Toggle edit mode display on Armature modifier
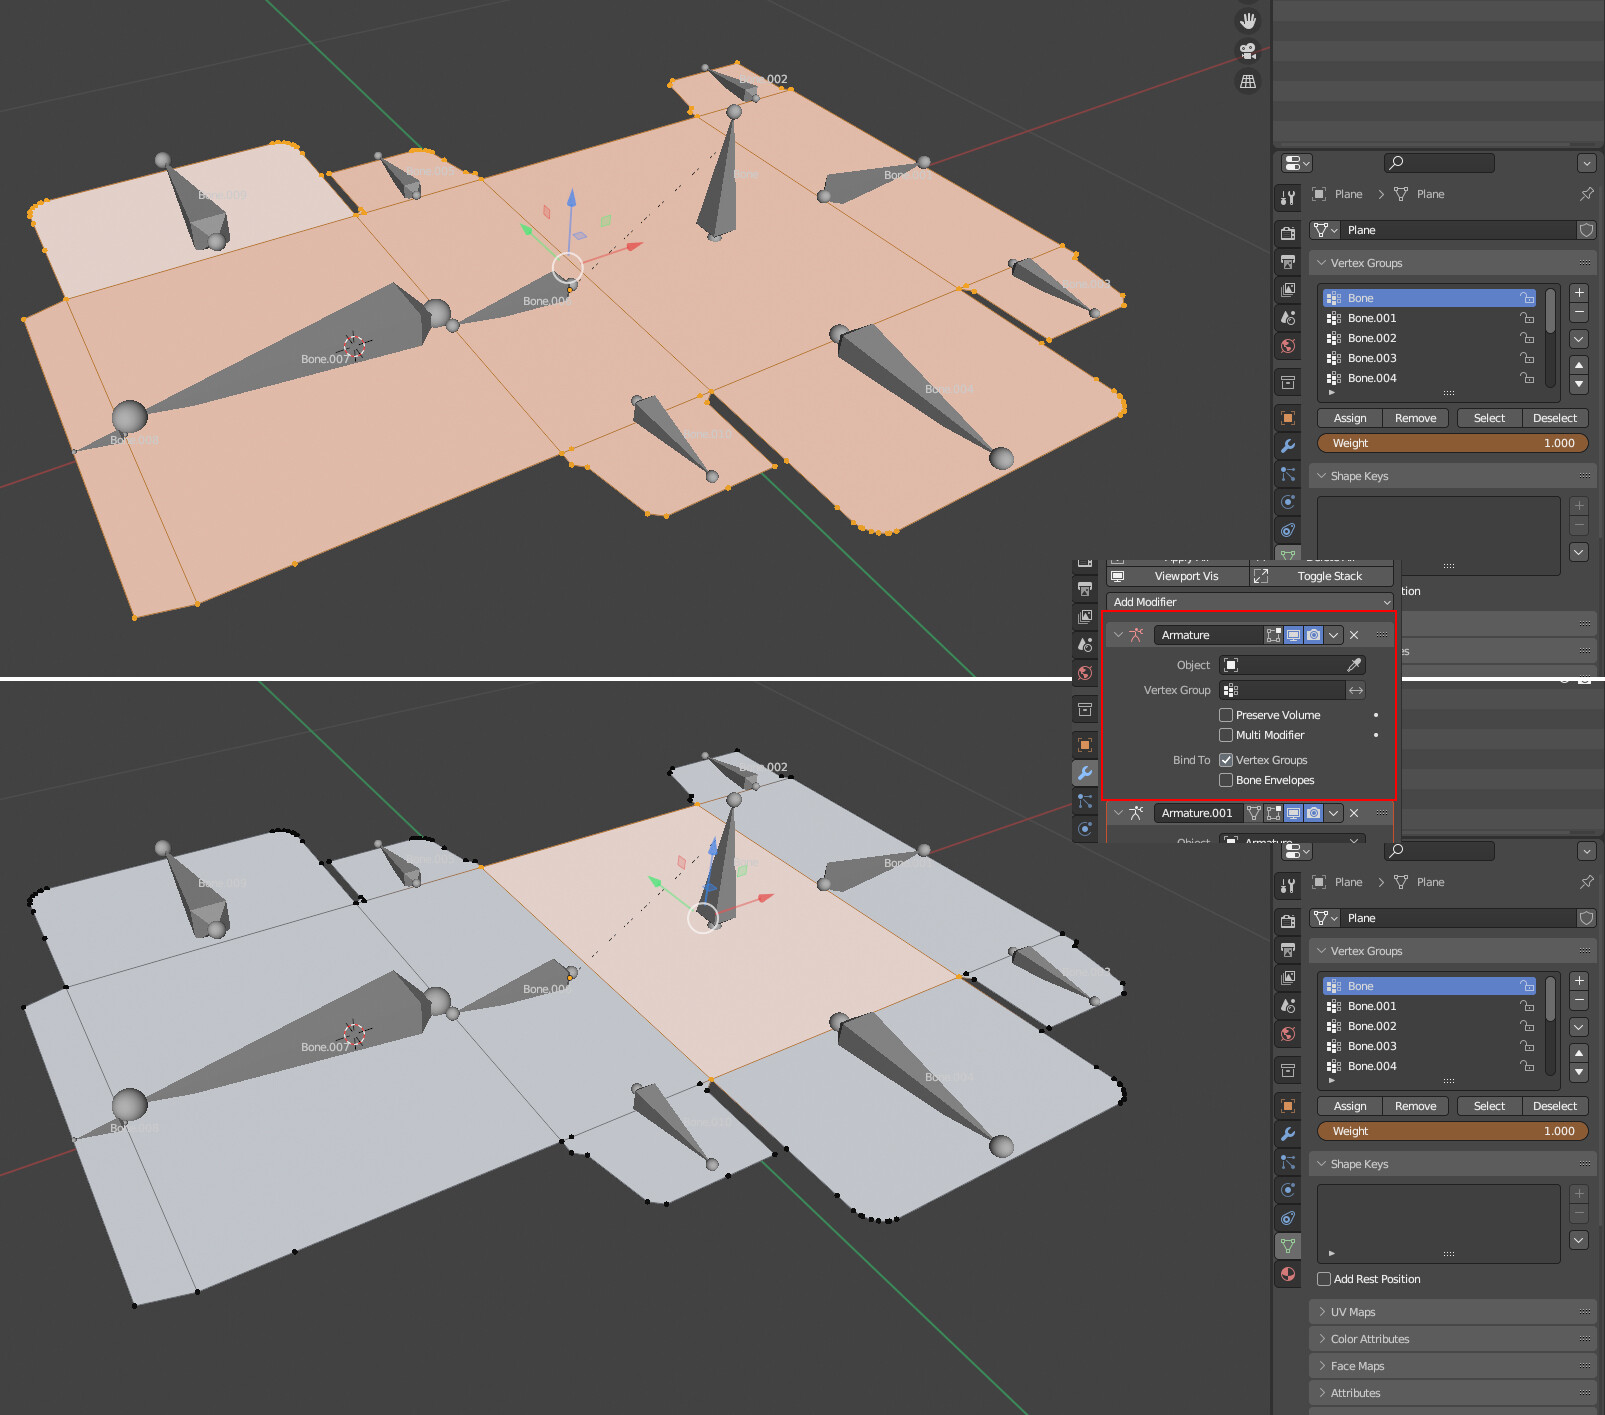 pos(1274,635)
